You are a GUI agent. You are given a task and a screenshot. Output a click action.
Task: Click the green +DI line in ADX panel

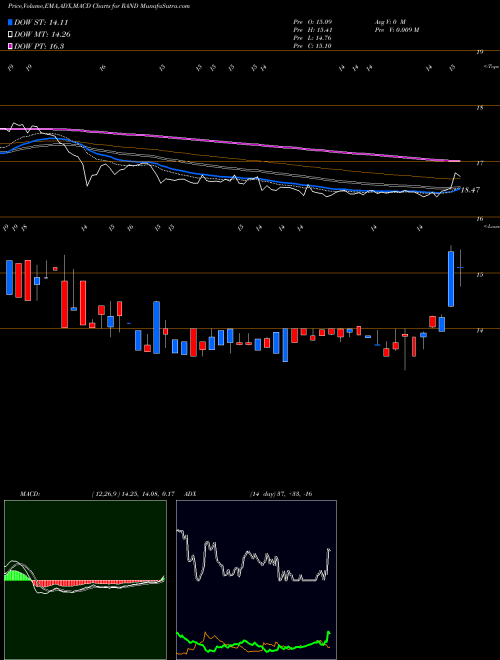(253, 644)
